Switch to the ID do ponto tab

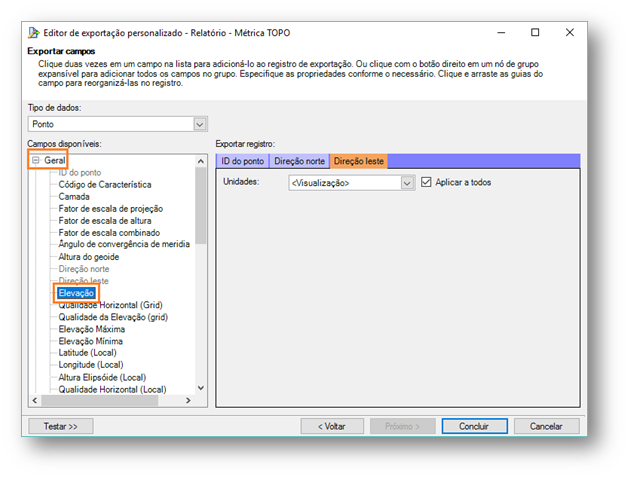[x=243, y=160]
